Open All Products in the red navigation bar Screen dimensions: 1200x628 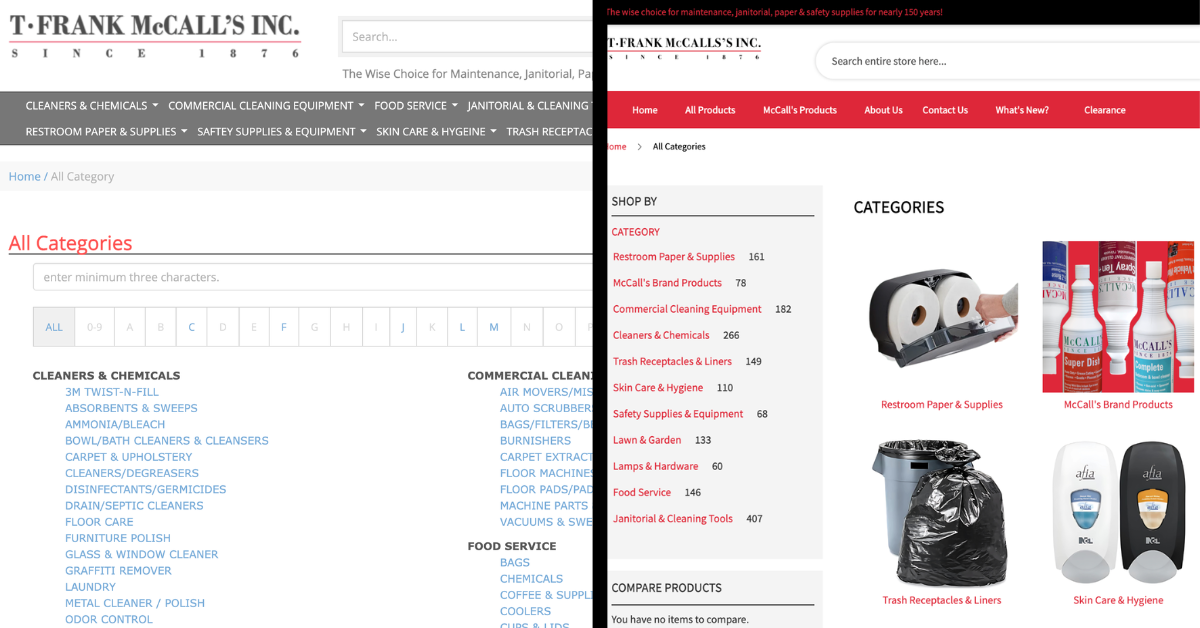pos(710,110)
